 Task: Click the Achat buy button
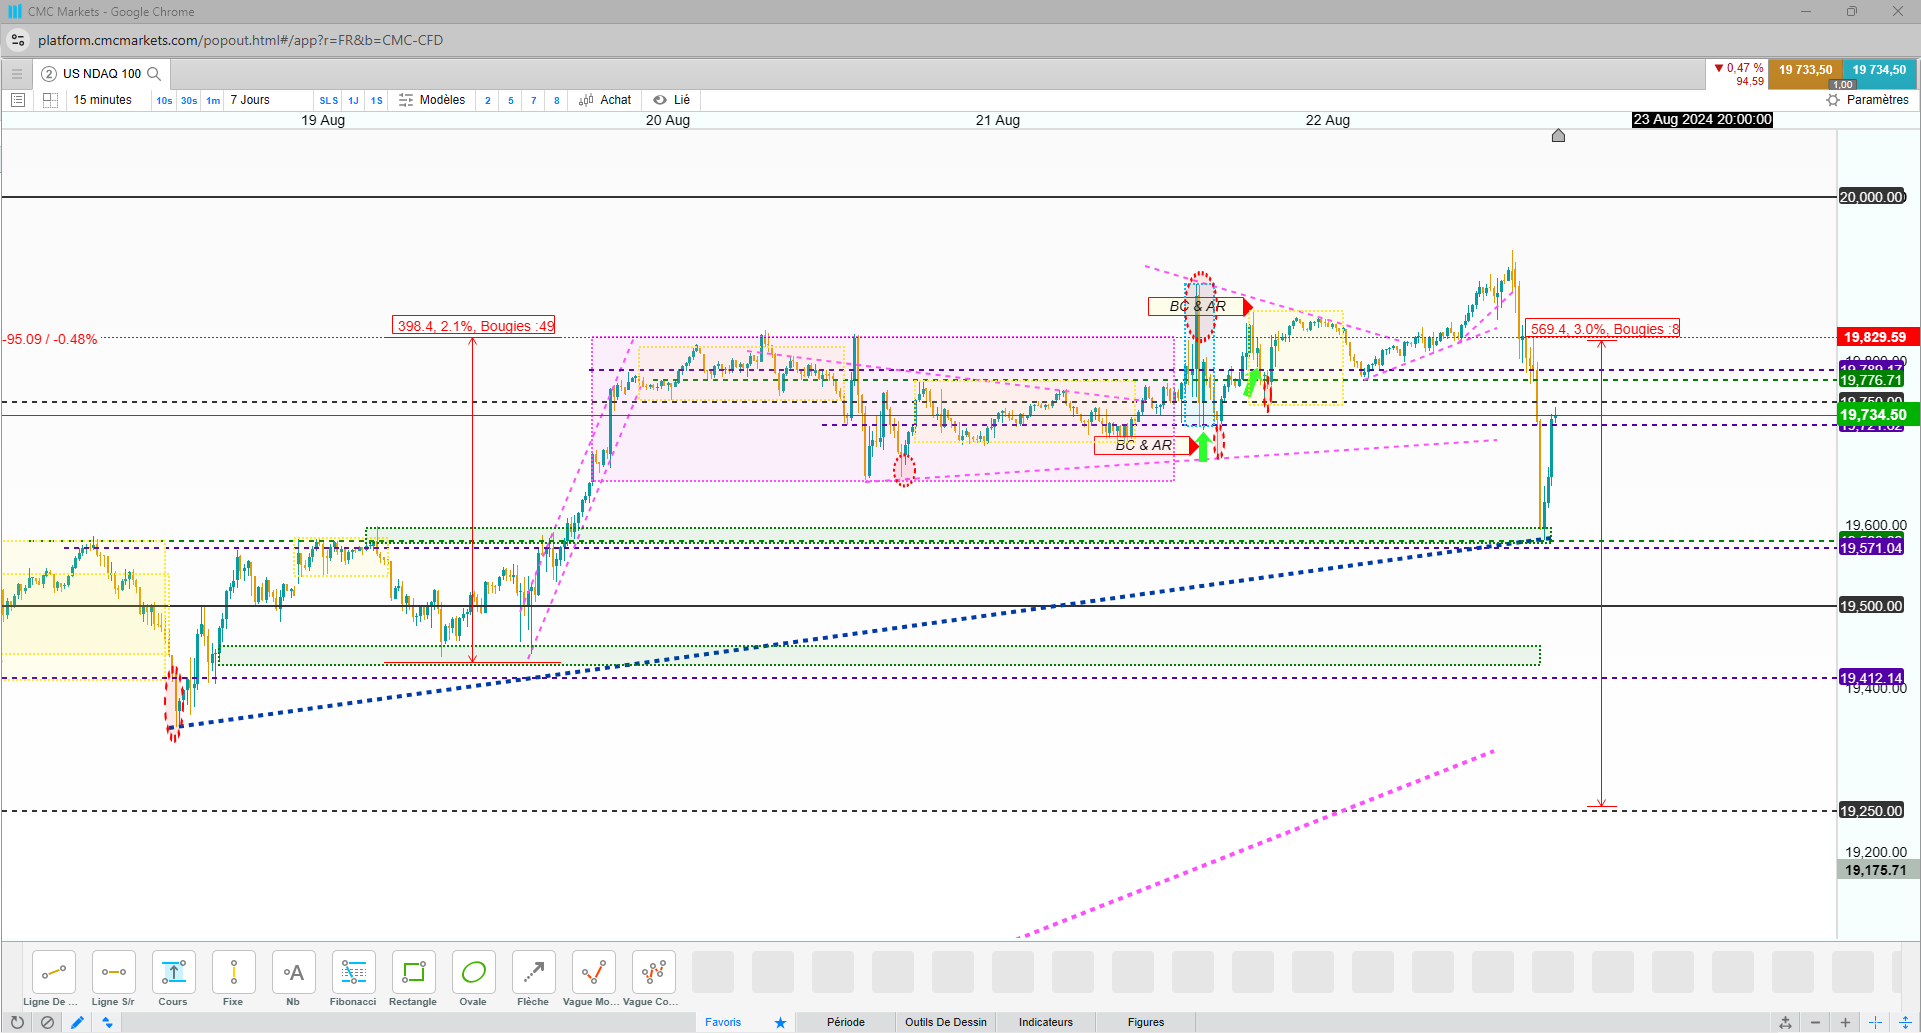[605, 100]
